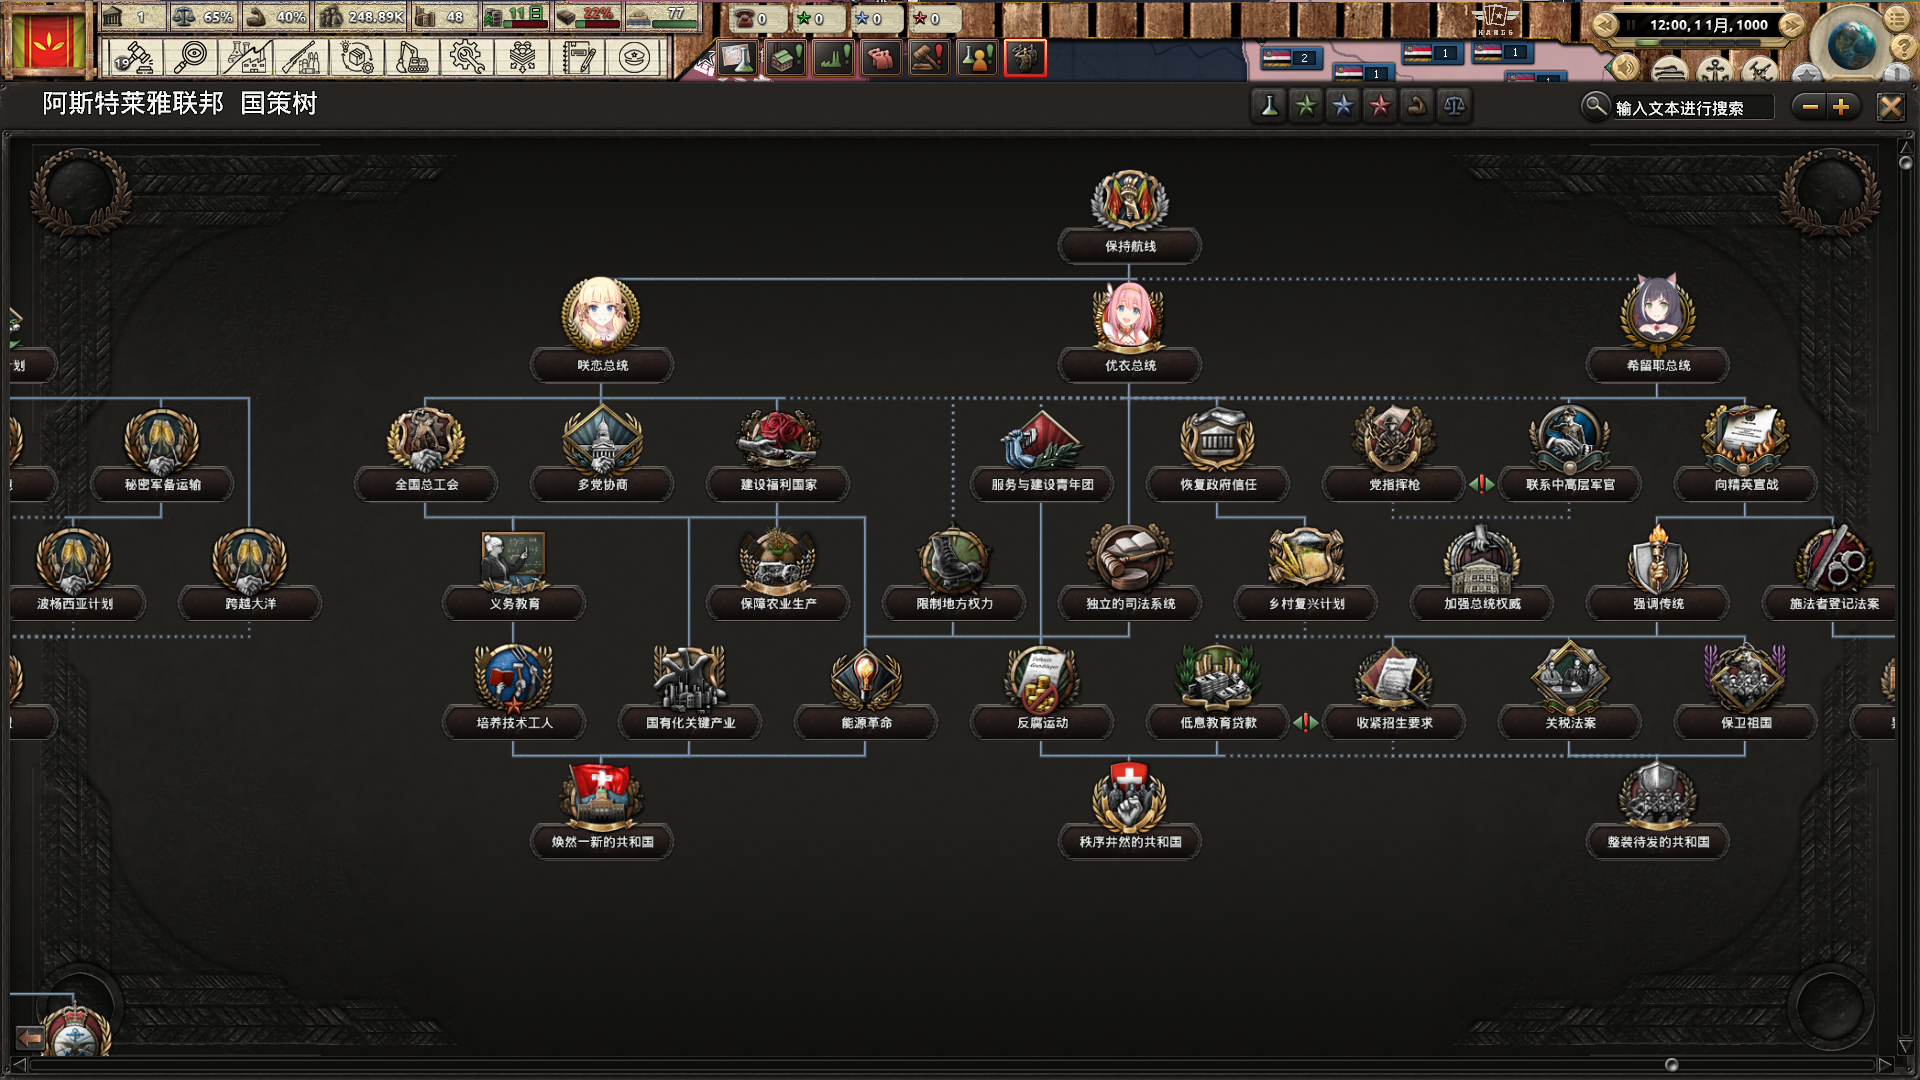Open the rifle and ammunition toolbar icon
The height and width of the screenshot is (1080, 1920).
coord(301,58)
